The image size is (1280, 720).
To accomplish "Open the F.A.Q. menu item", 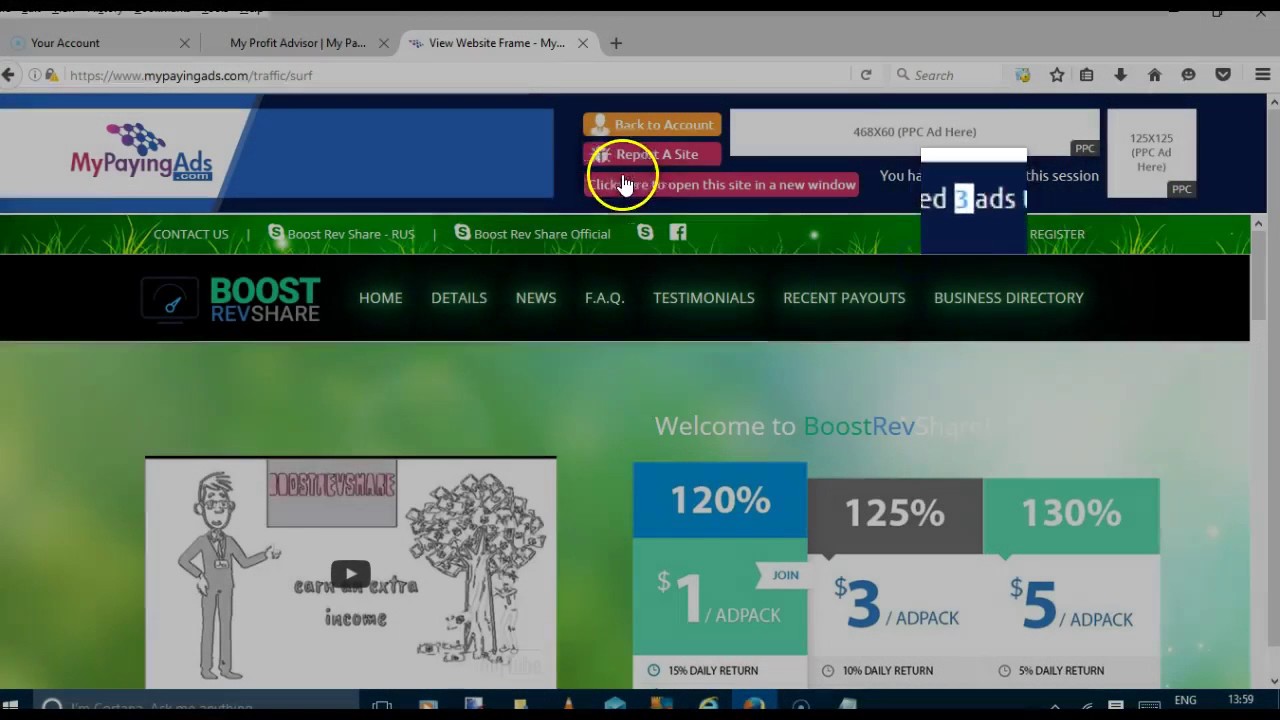I will [605, 298].
